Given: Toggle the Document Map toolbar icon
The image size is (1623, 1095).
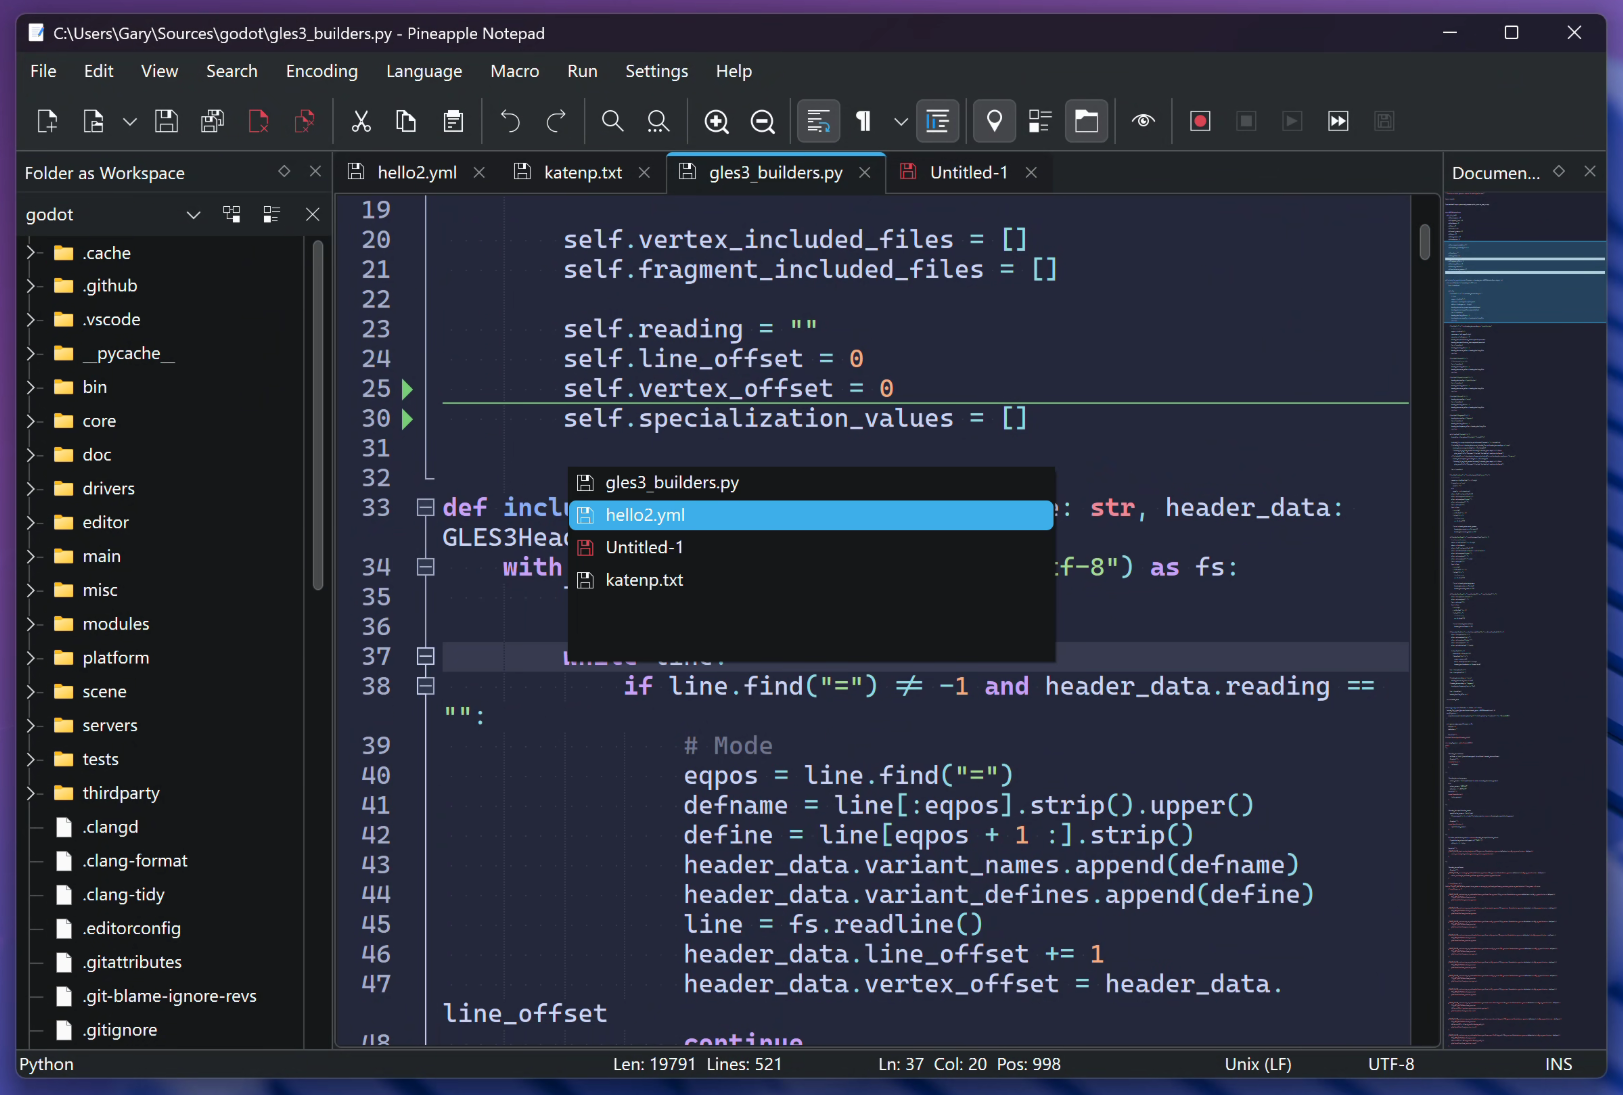Looking at the screenshot, I should [1040, 121].
